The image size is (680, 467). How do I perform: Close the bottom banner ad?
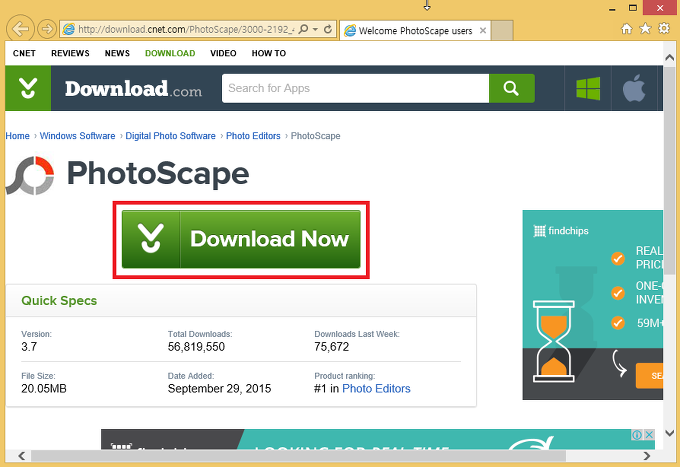649,434
